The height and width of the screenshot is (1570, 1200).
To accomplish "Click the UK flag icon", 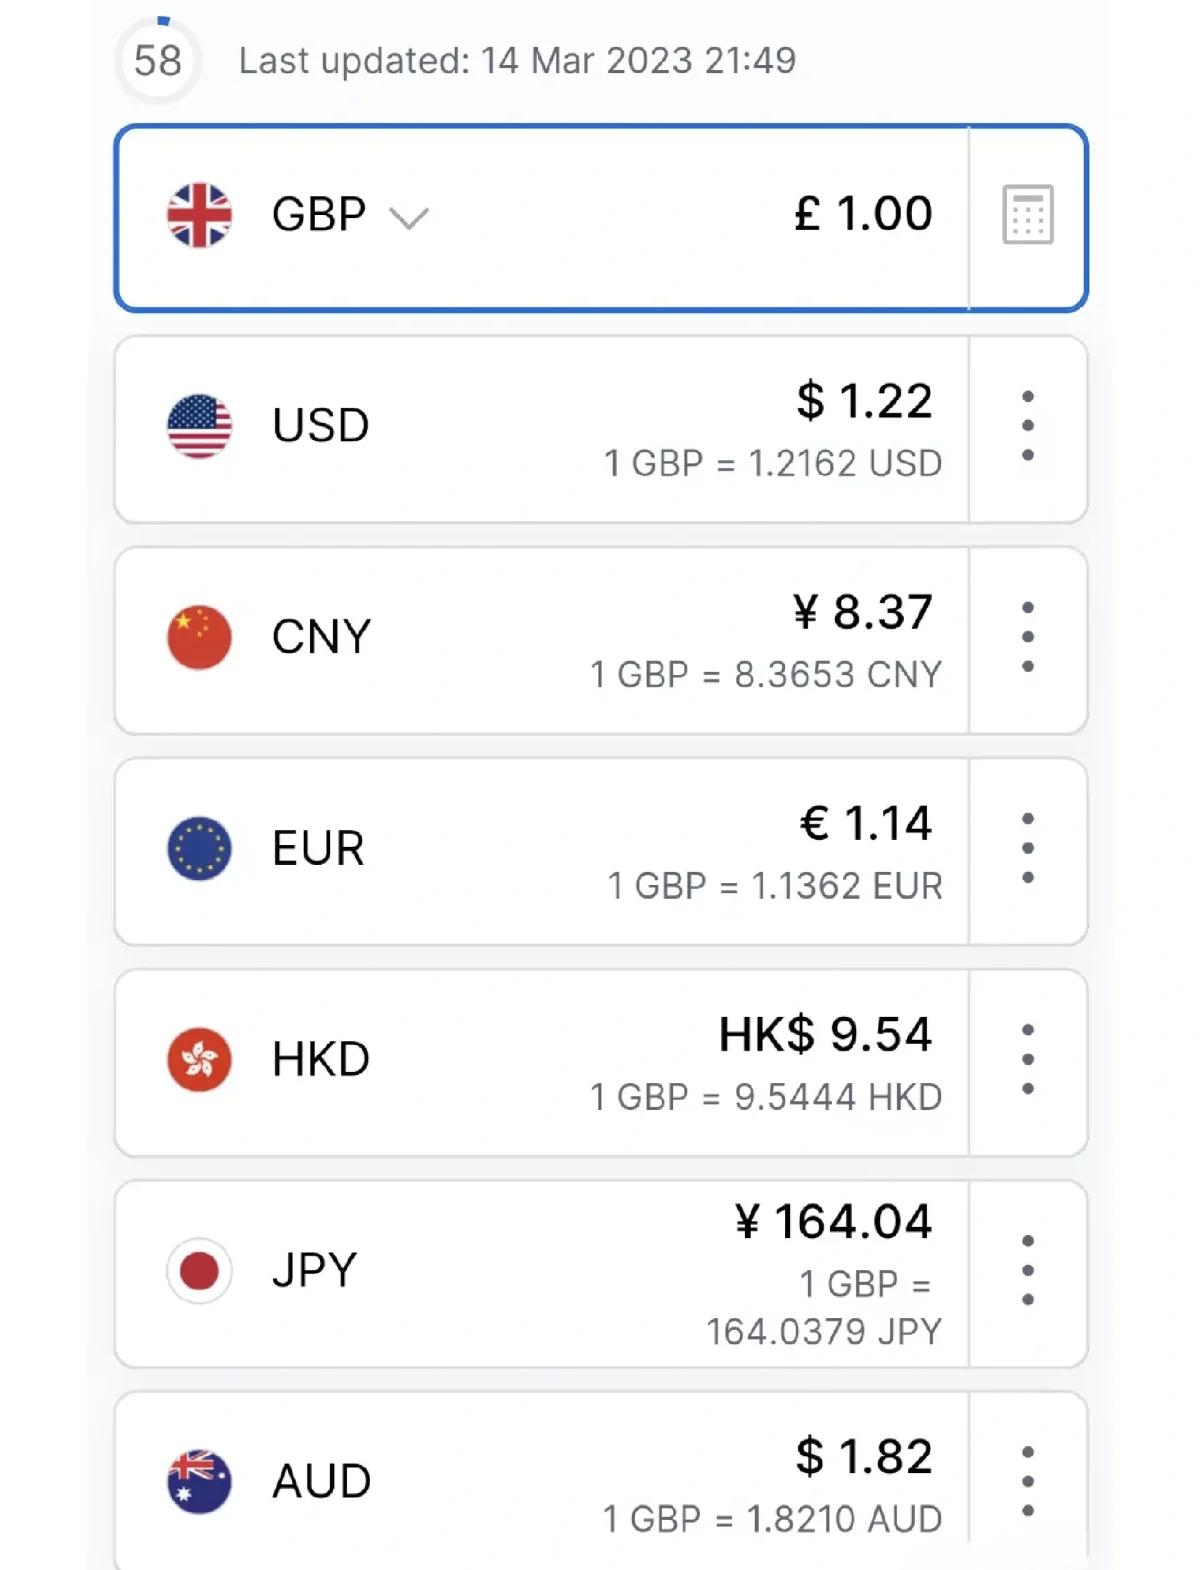I will point(199,215).
